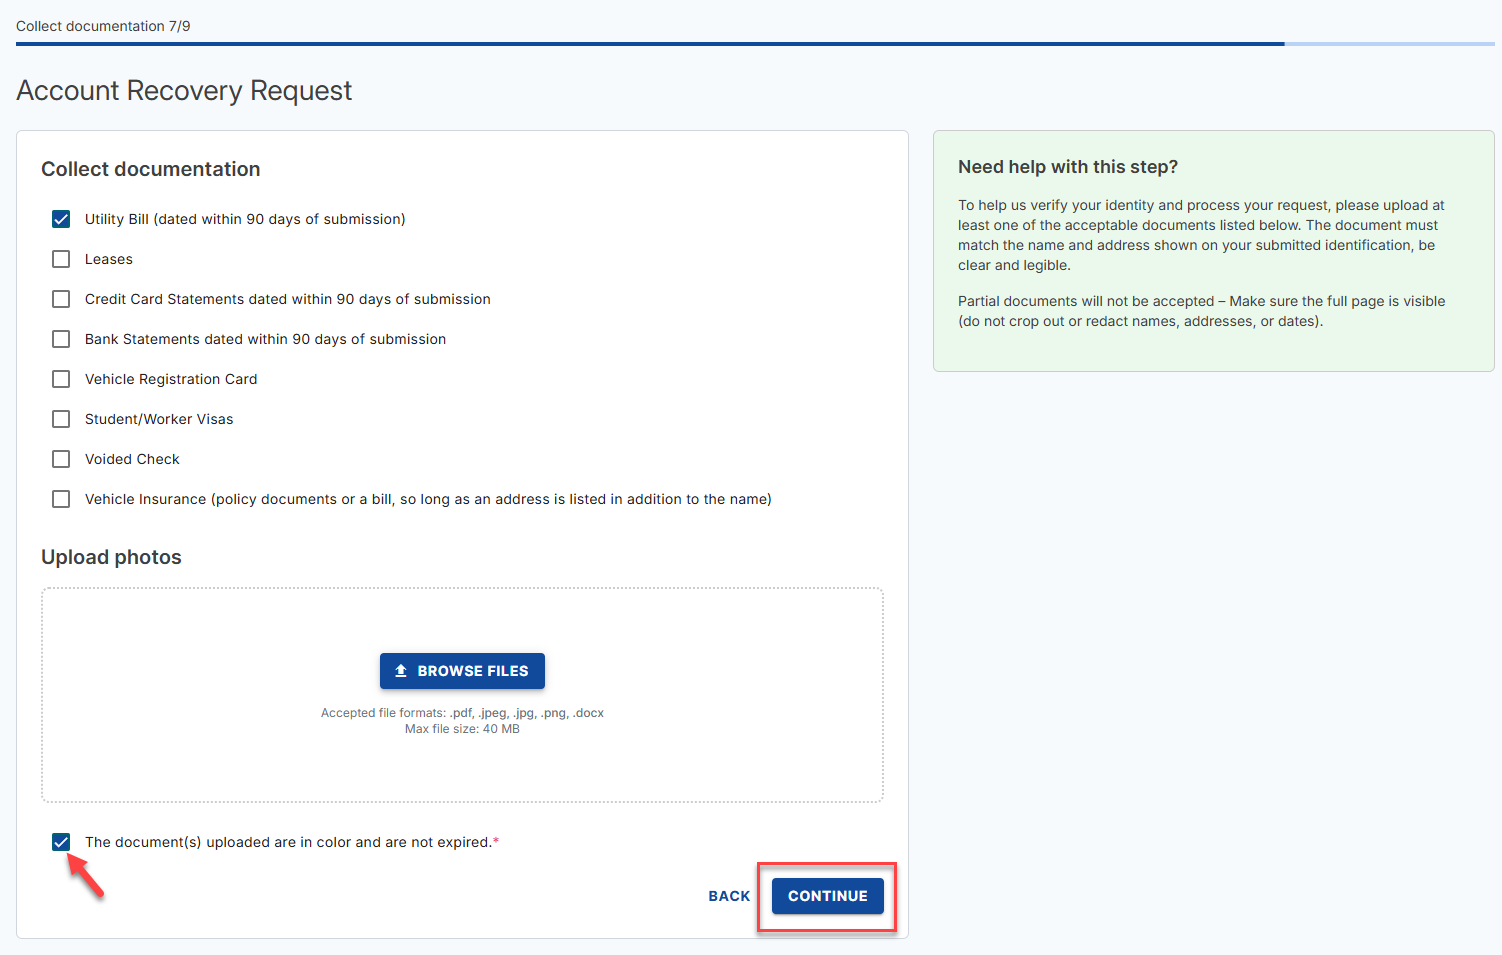Screen dimensions: 1502x955
Task: Select the Vehicle Insurance checkbox
Action: coord(61,498)
